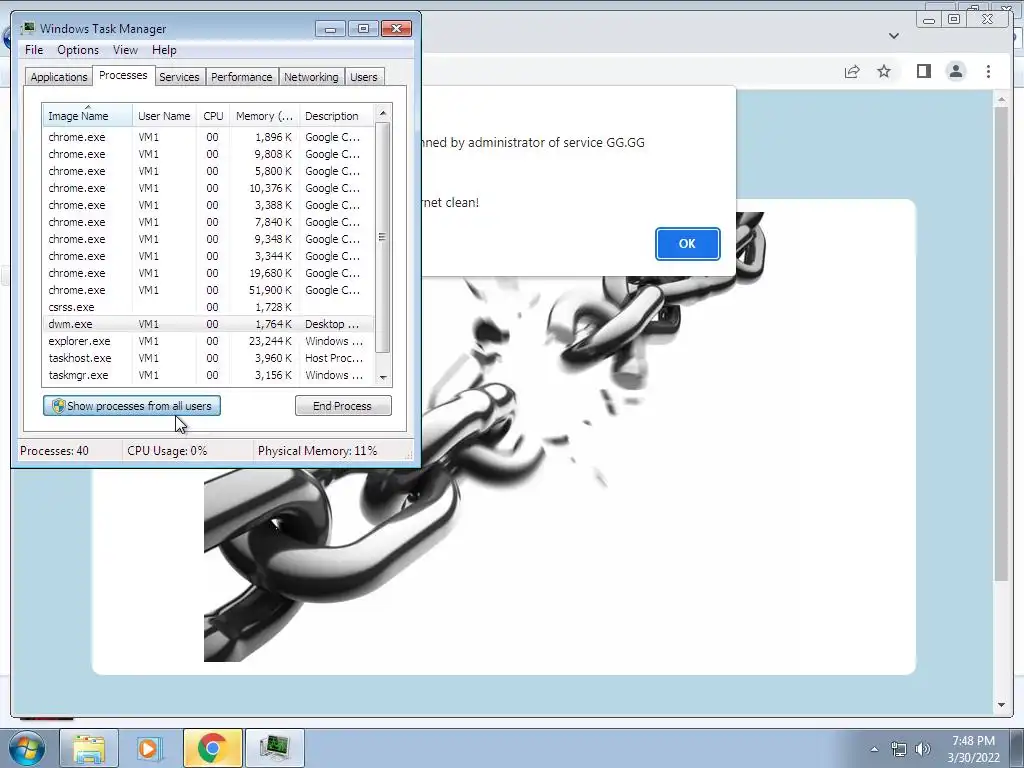The image size is (1024, 768).
Task: Click the Task Manager title bar icon
Action: (x=28, y=28)
